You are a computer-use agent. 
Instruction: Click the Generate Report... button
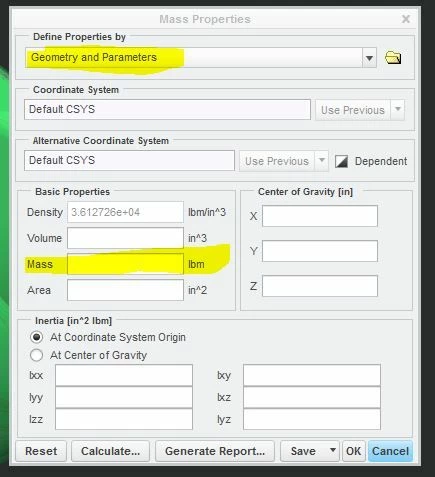coord(215,451)
